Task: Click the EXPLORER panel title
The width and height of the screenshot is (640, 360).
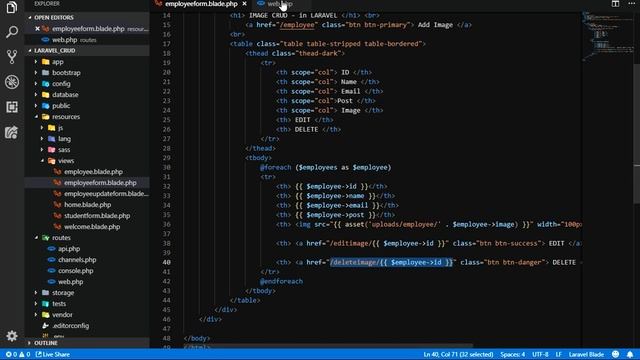Action: tap(47, 4)
